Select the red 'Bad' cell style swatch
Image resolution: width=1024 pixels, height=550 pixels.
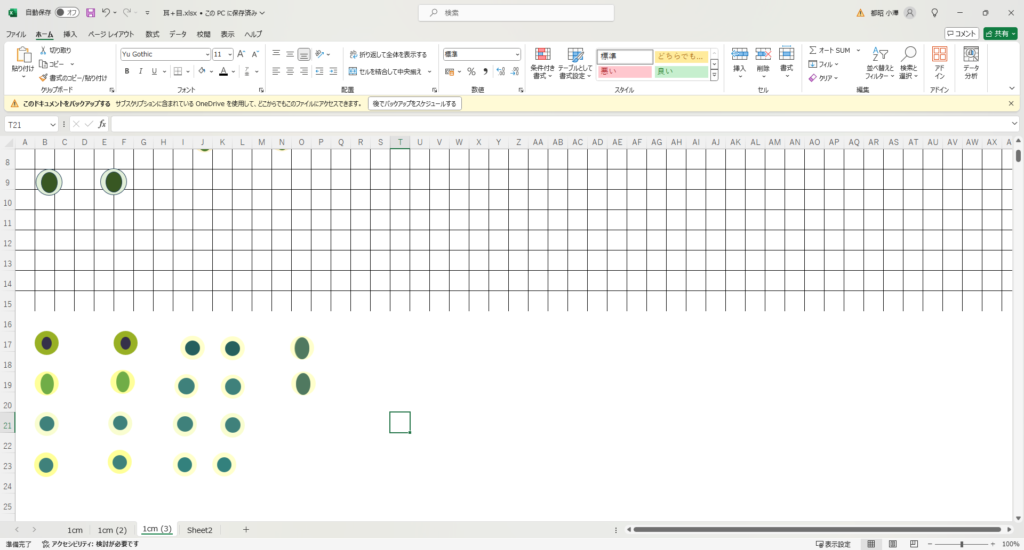[624, 72]
